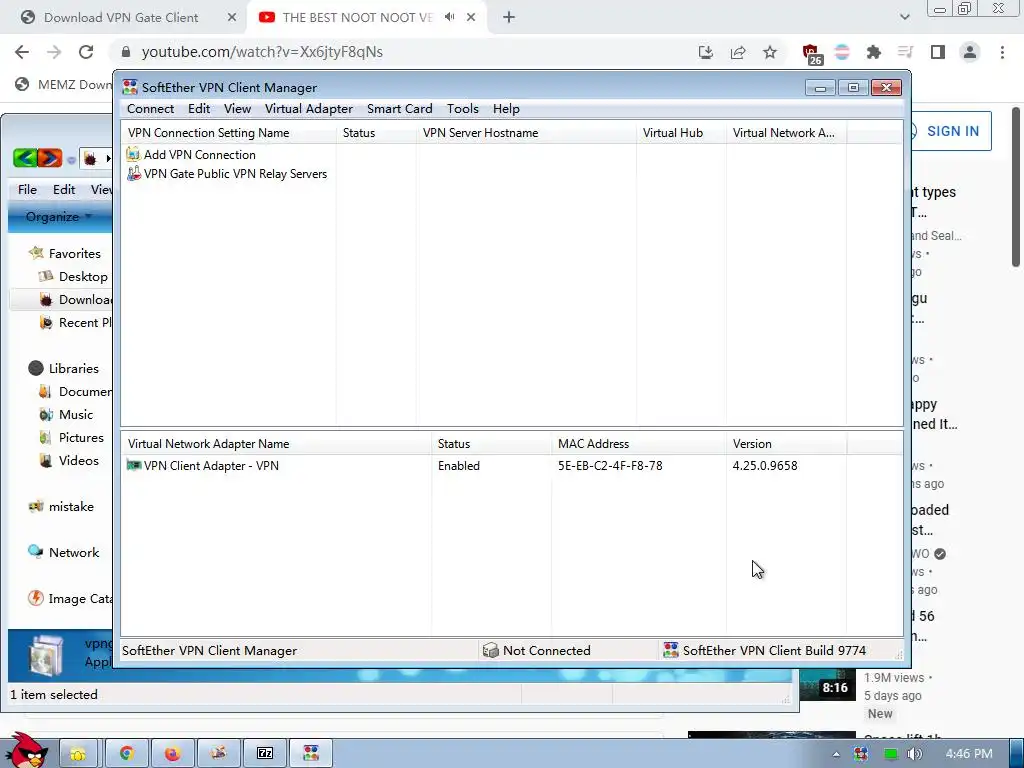The width and height of the screenshot is (1024, 768).
Task: Open Chrome from the taskbar
Action: 127,754
